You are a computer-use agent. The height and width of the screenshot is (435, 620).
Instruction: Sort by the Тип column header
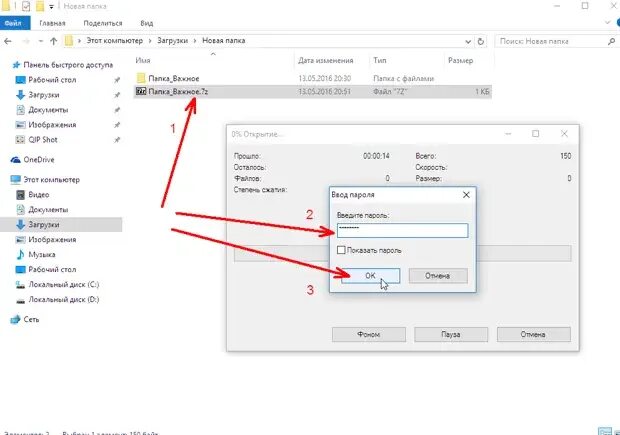[x=380, y=61]
